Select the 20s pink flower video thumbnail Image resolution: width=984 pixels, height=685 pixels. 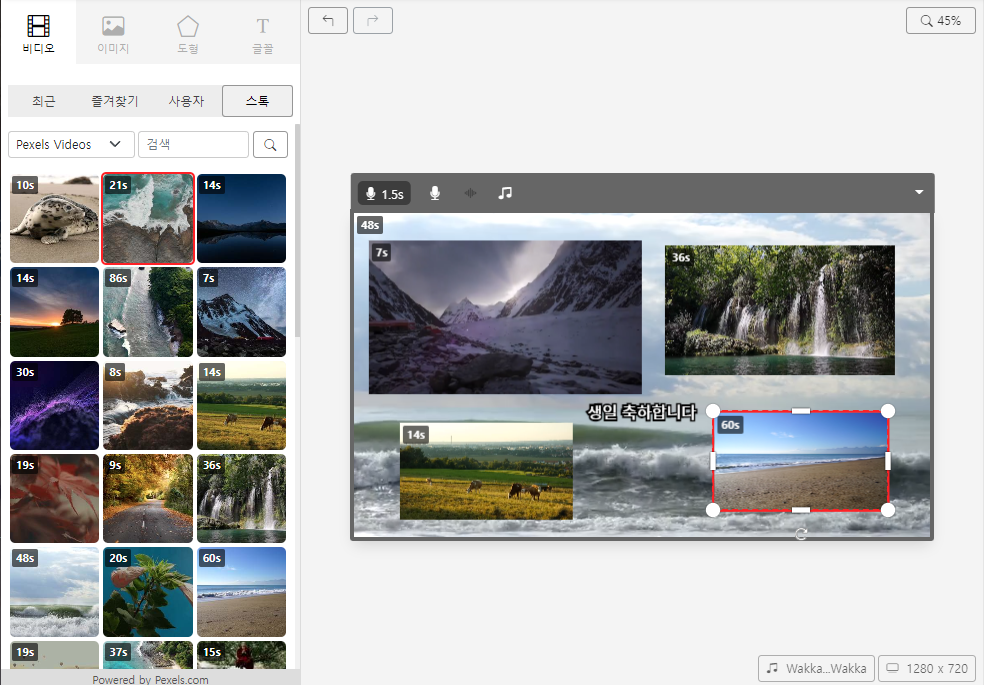[148, 592]
